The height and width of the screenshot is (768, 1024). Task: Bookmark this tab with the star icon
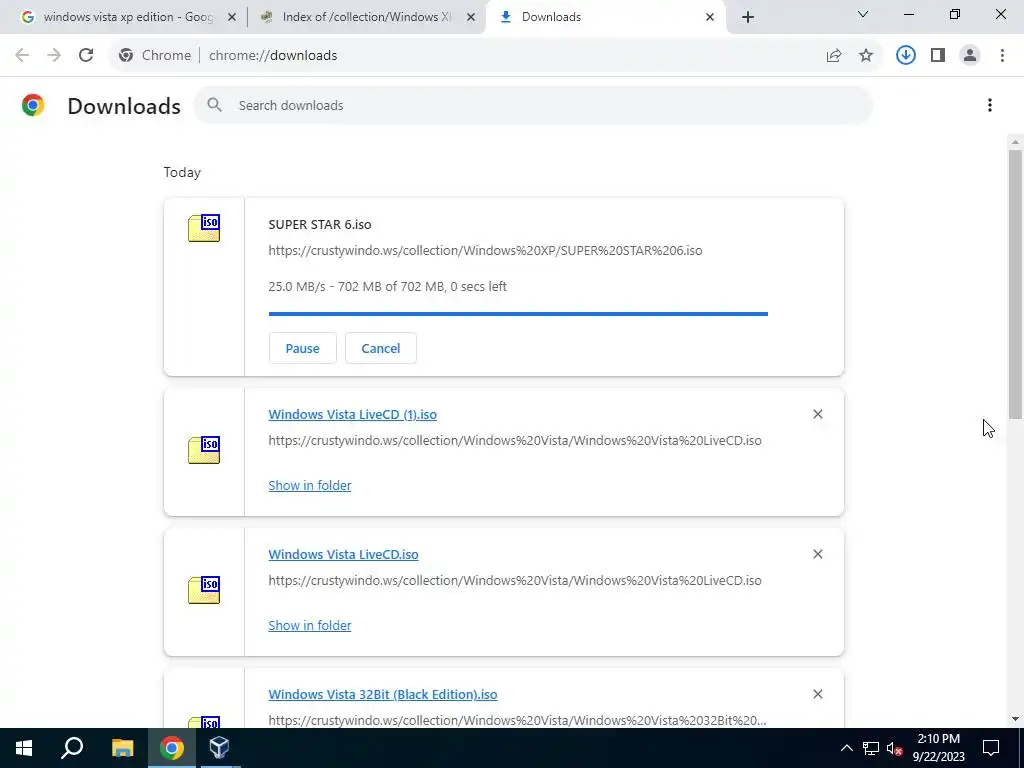tap(866, 56)
